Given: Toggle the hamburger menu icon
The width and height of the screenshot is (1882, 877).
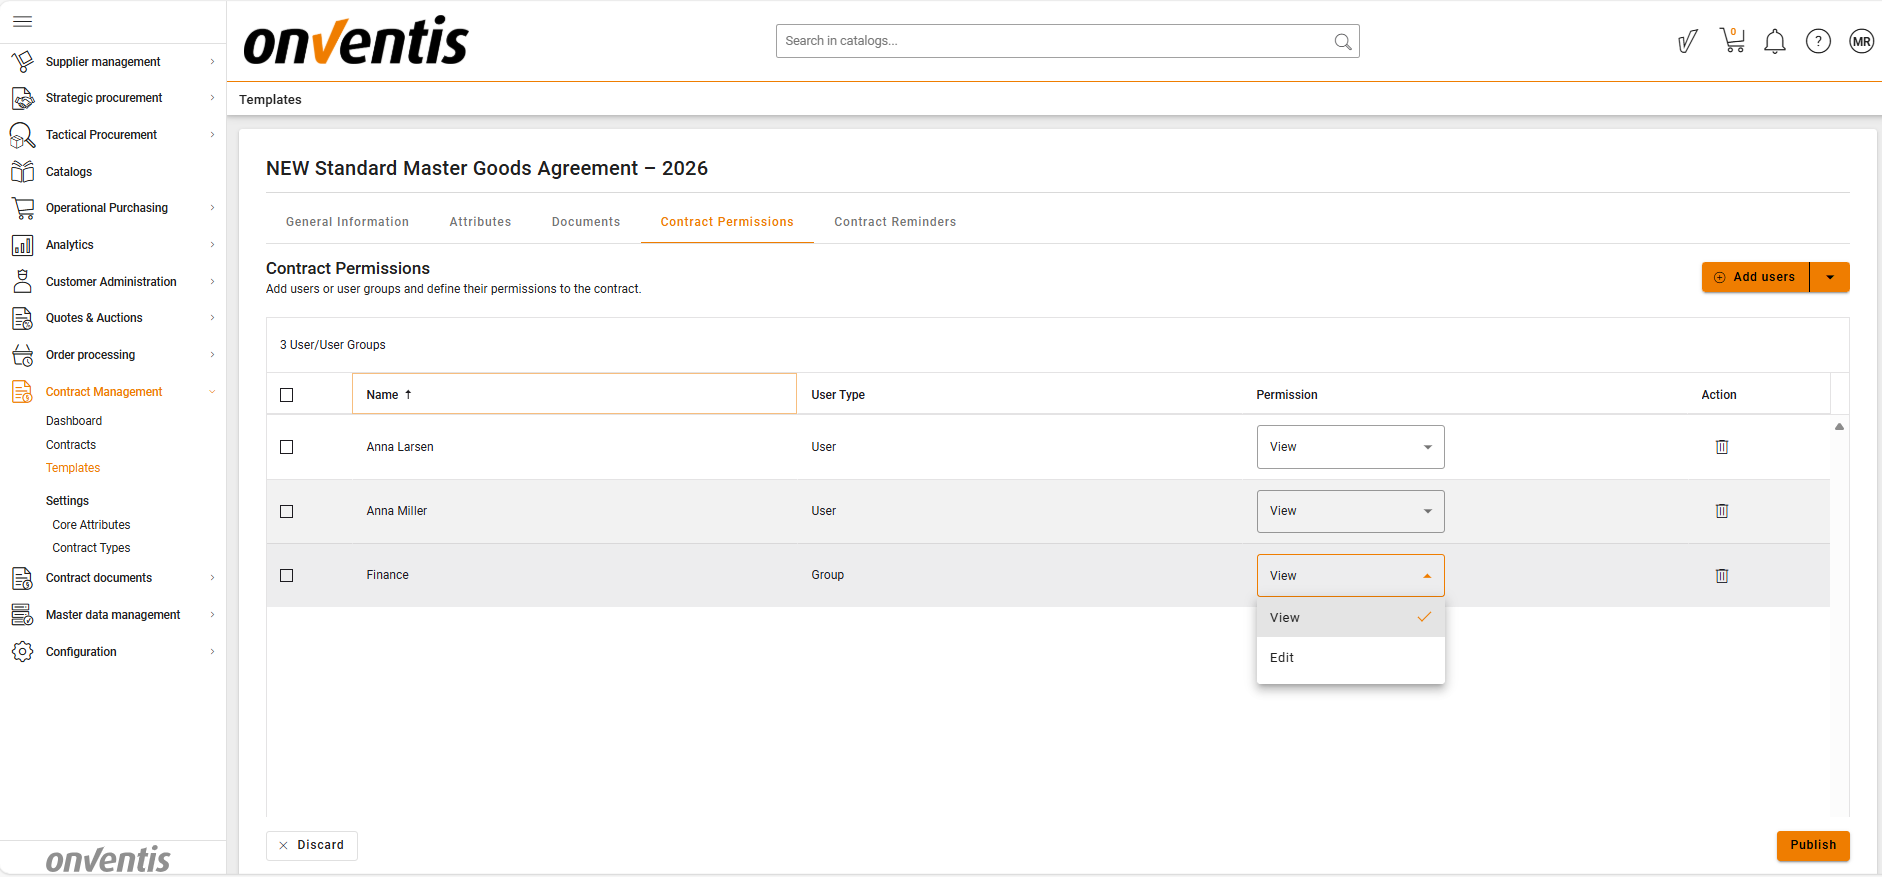Looking at the screenshot, I should click(22, 21).
